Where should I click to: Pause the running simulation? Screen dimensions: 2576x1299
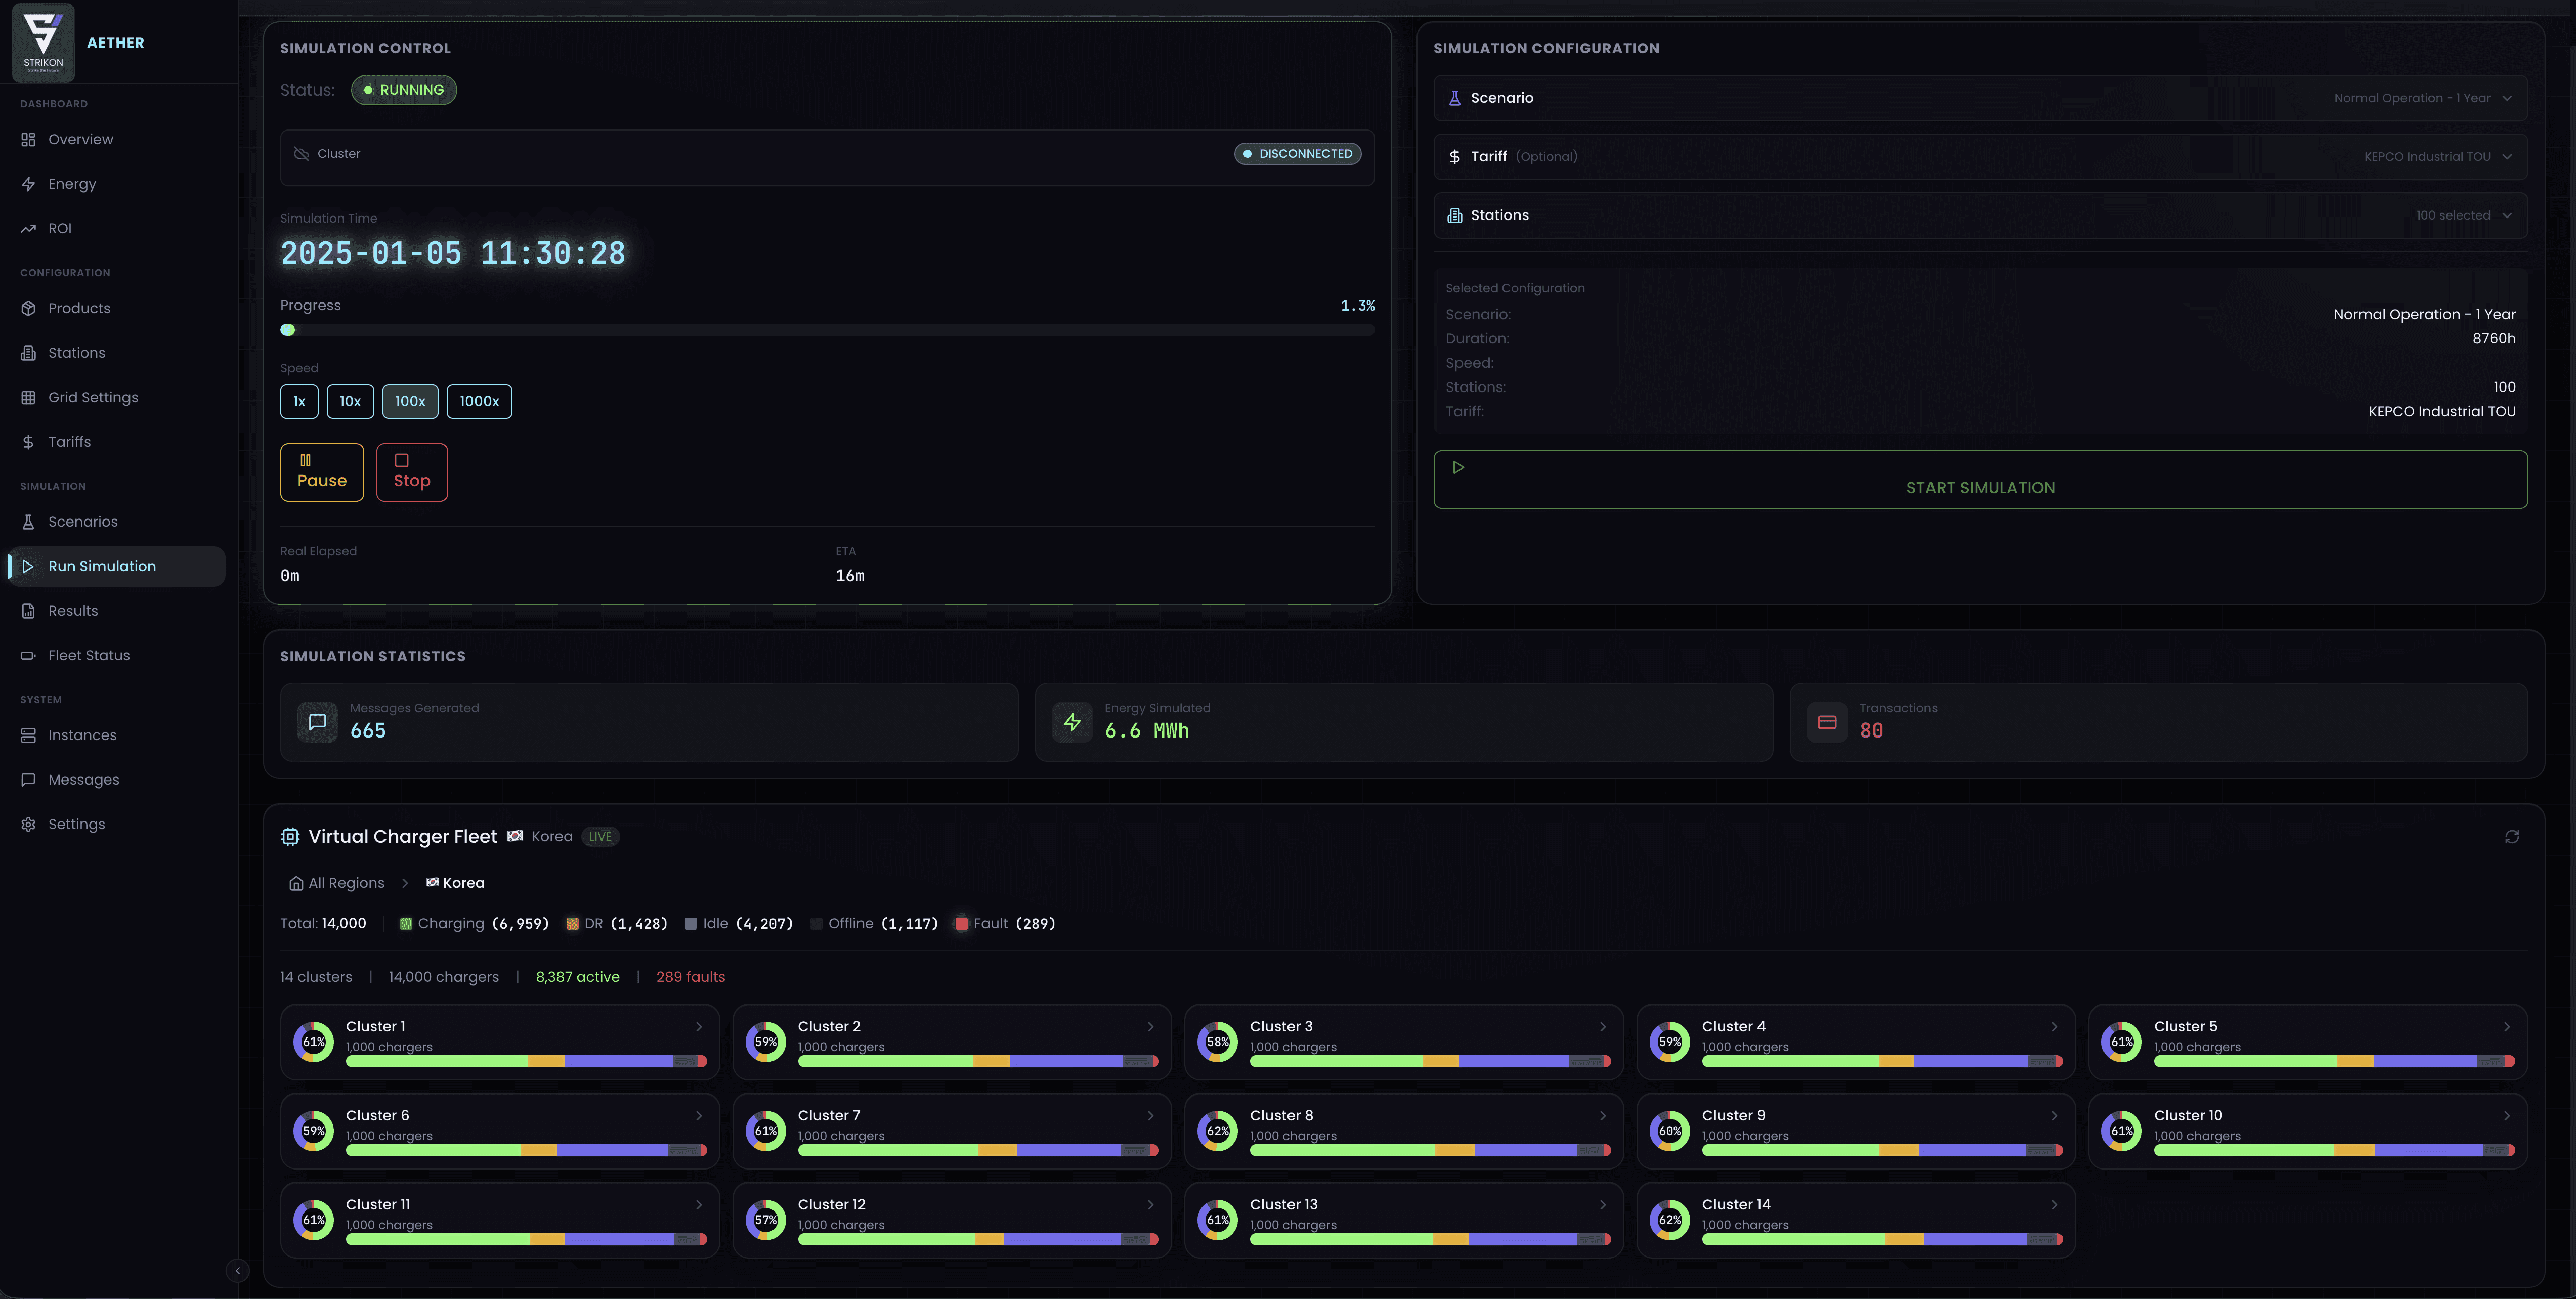click(x=321, y=472)
